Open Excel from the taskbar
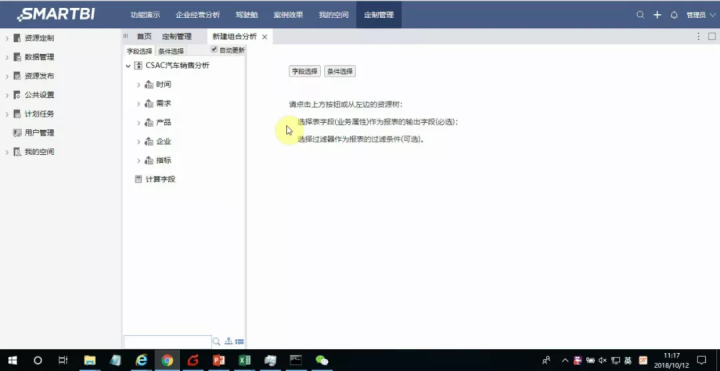The height and width of the screenshot is (371, 720). pyautogui.click(x=244, y=360)
